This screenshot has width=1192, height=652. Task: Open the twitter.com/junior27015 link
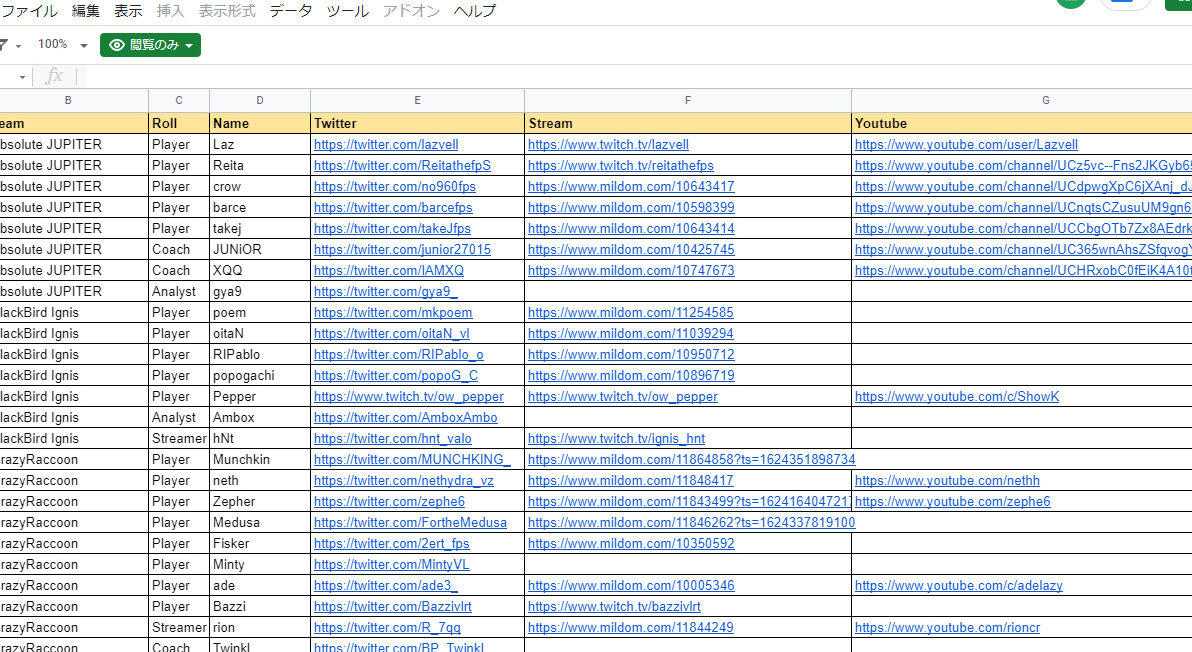(x=402, y=249)
